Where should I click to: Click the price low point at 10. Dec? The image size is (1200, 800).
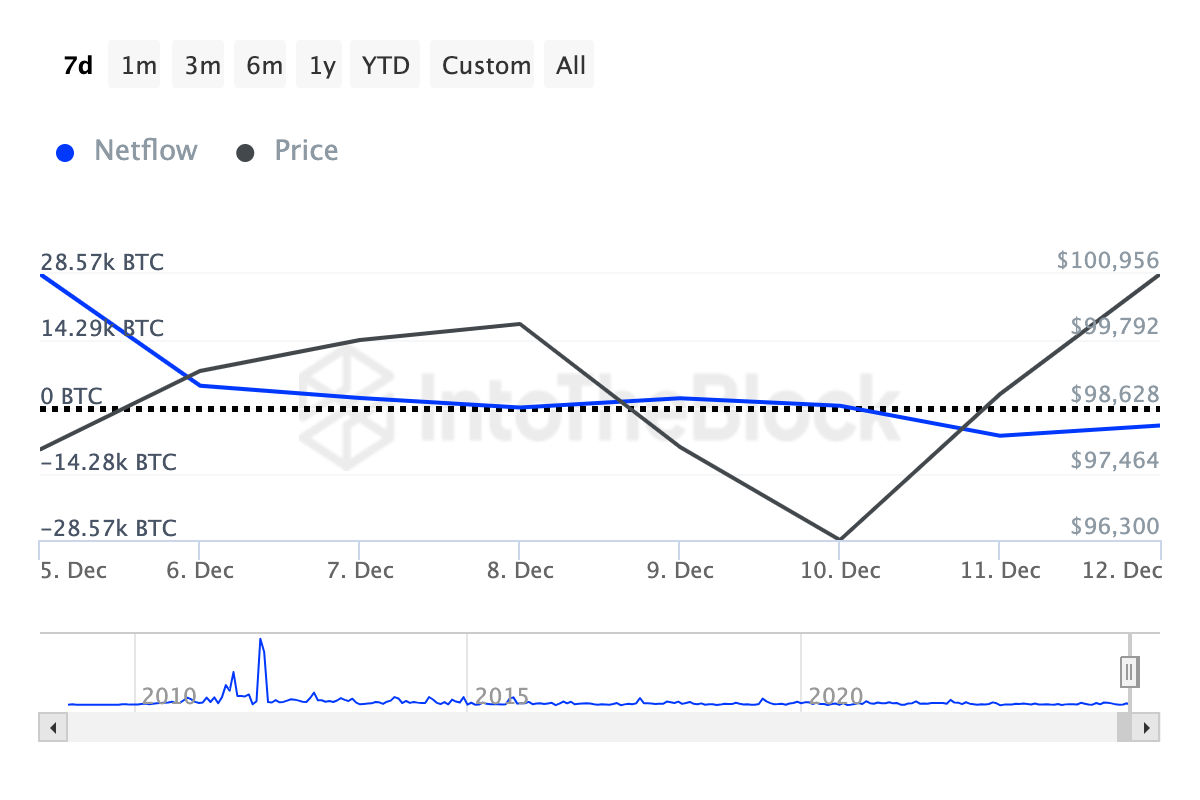(x=838, y=539)
